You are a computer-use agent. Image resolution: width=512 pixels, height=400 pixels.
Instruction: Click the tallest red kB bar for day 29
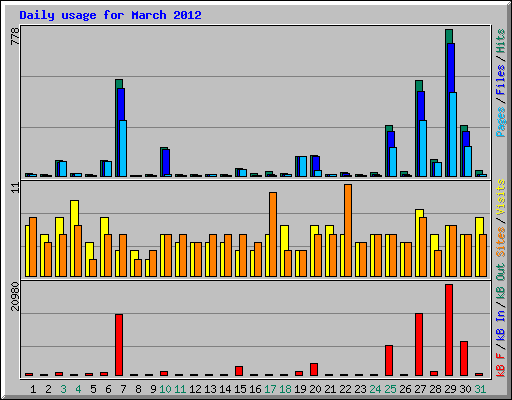(449, 330)
